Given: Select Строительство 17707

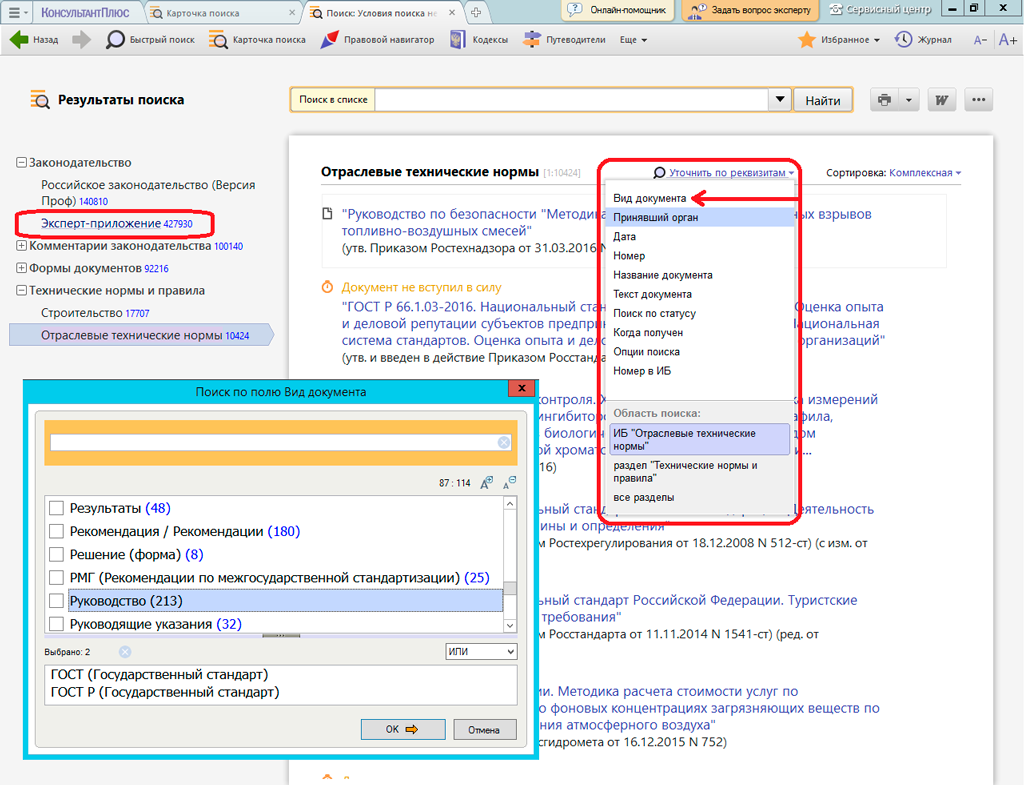Looking at the screenshot, I should coord(95,313).
